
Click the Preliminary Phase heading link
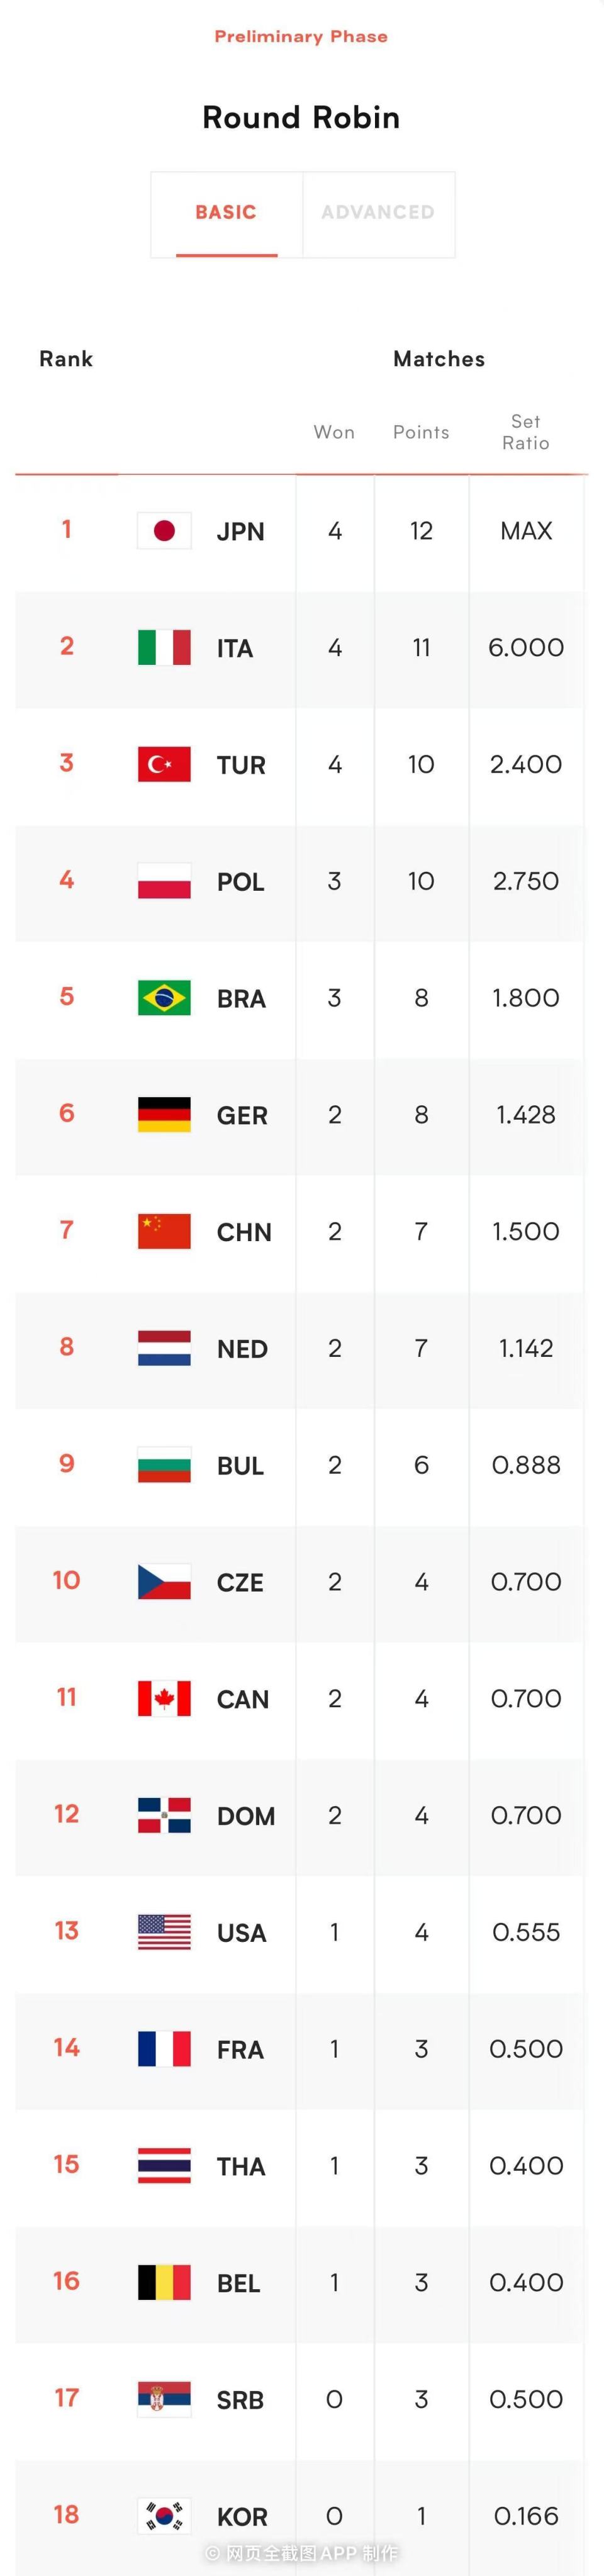(x=301, y=36)
